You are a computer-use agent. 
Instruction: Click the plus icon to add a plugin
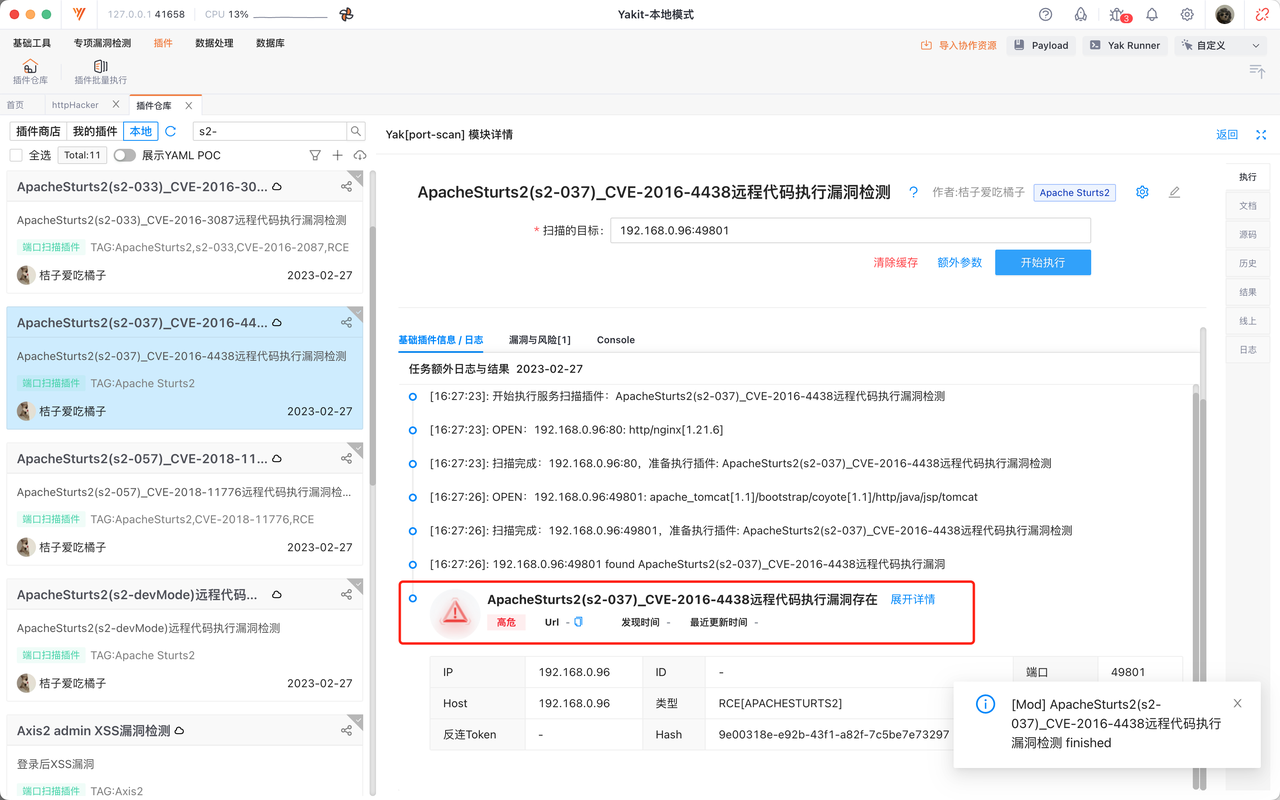pos(337,155)
